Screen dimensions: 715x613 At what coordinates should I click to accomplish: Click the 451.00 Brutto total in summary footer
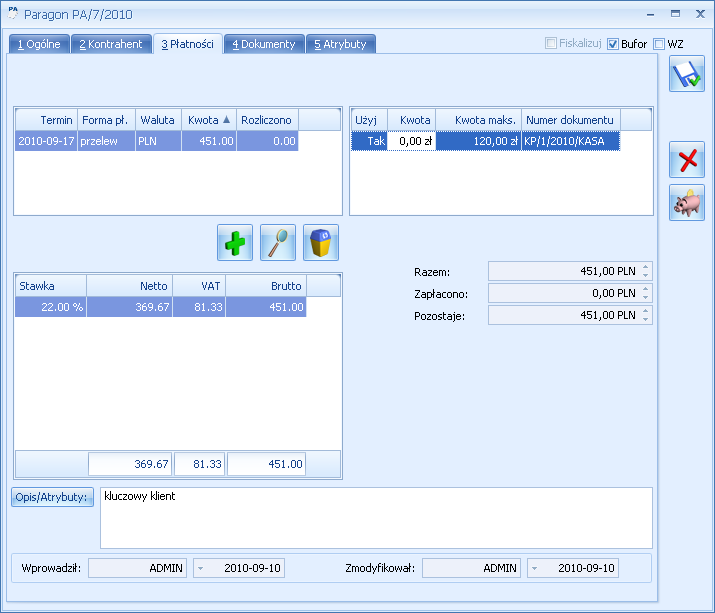point(266,464)
